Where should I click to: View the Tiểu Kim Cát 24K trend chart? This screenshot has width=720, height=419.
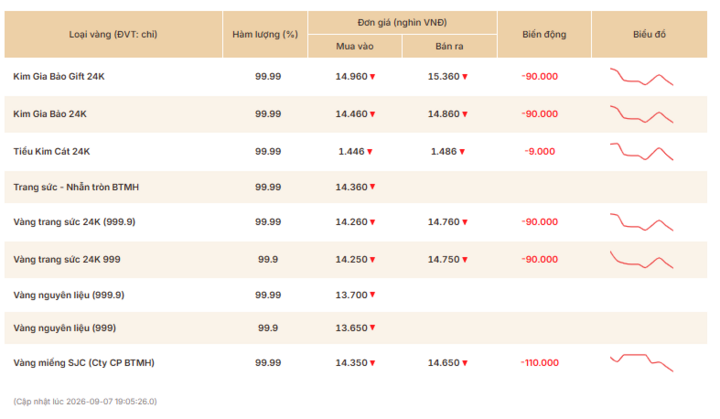click(x=641, y=152)
